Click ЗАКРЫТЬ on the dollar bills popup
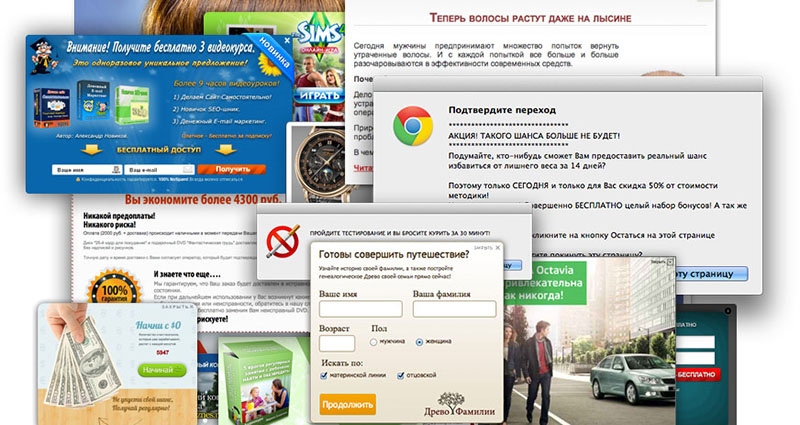800x425 pixels. (178, 307)
